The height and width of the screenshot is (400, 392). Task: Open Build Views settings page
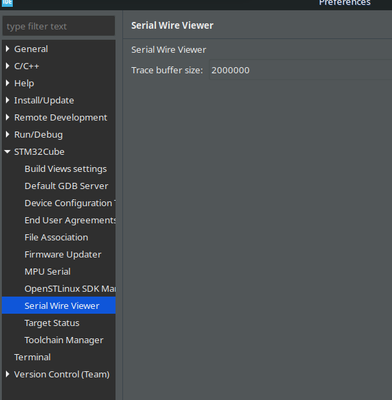point(66,169)
